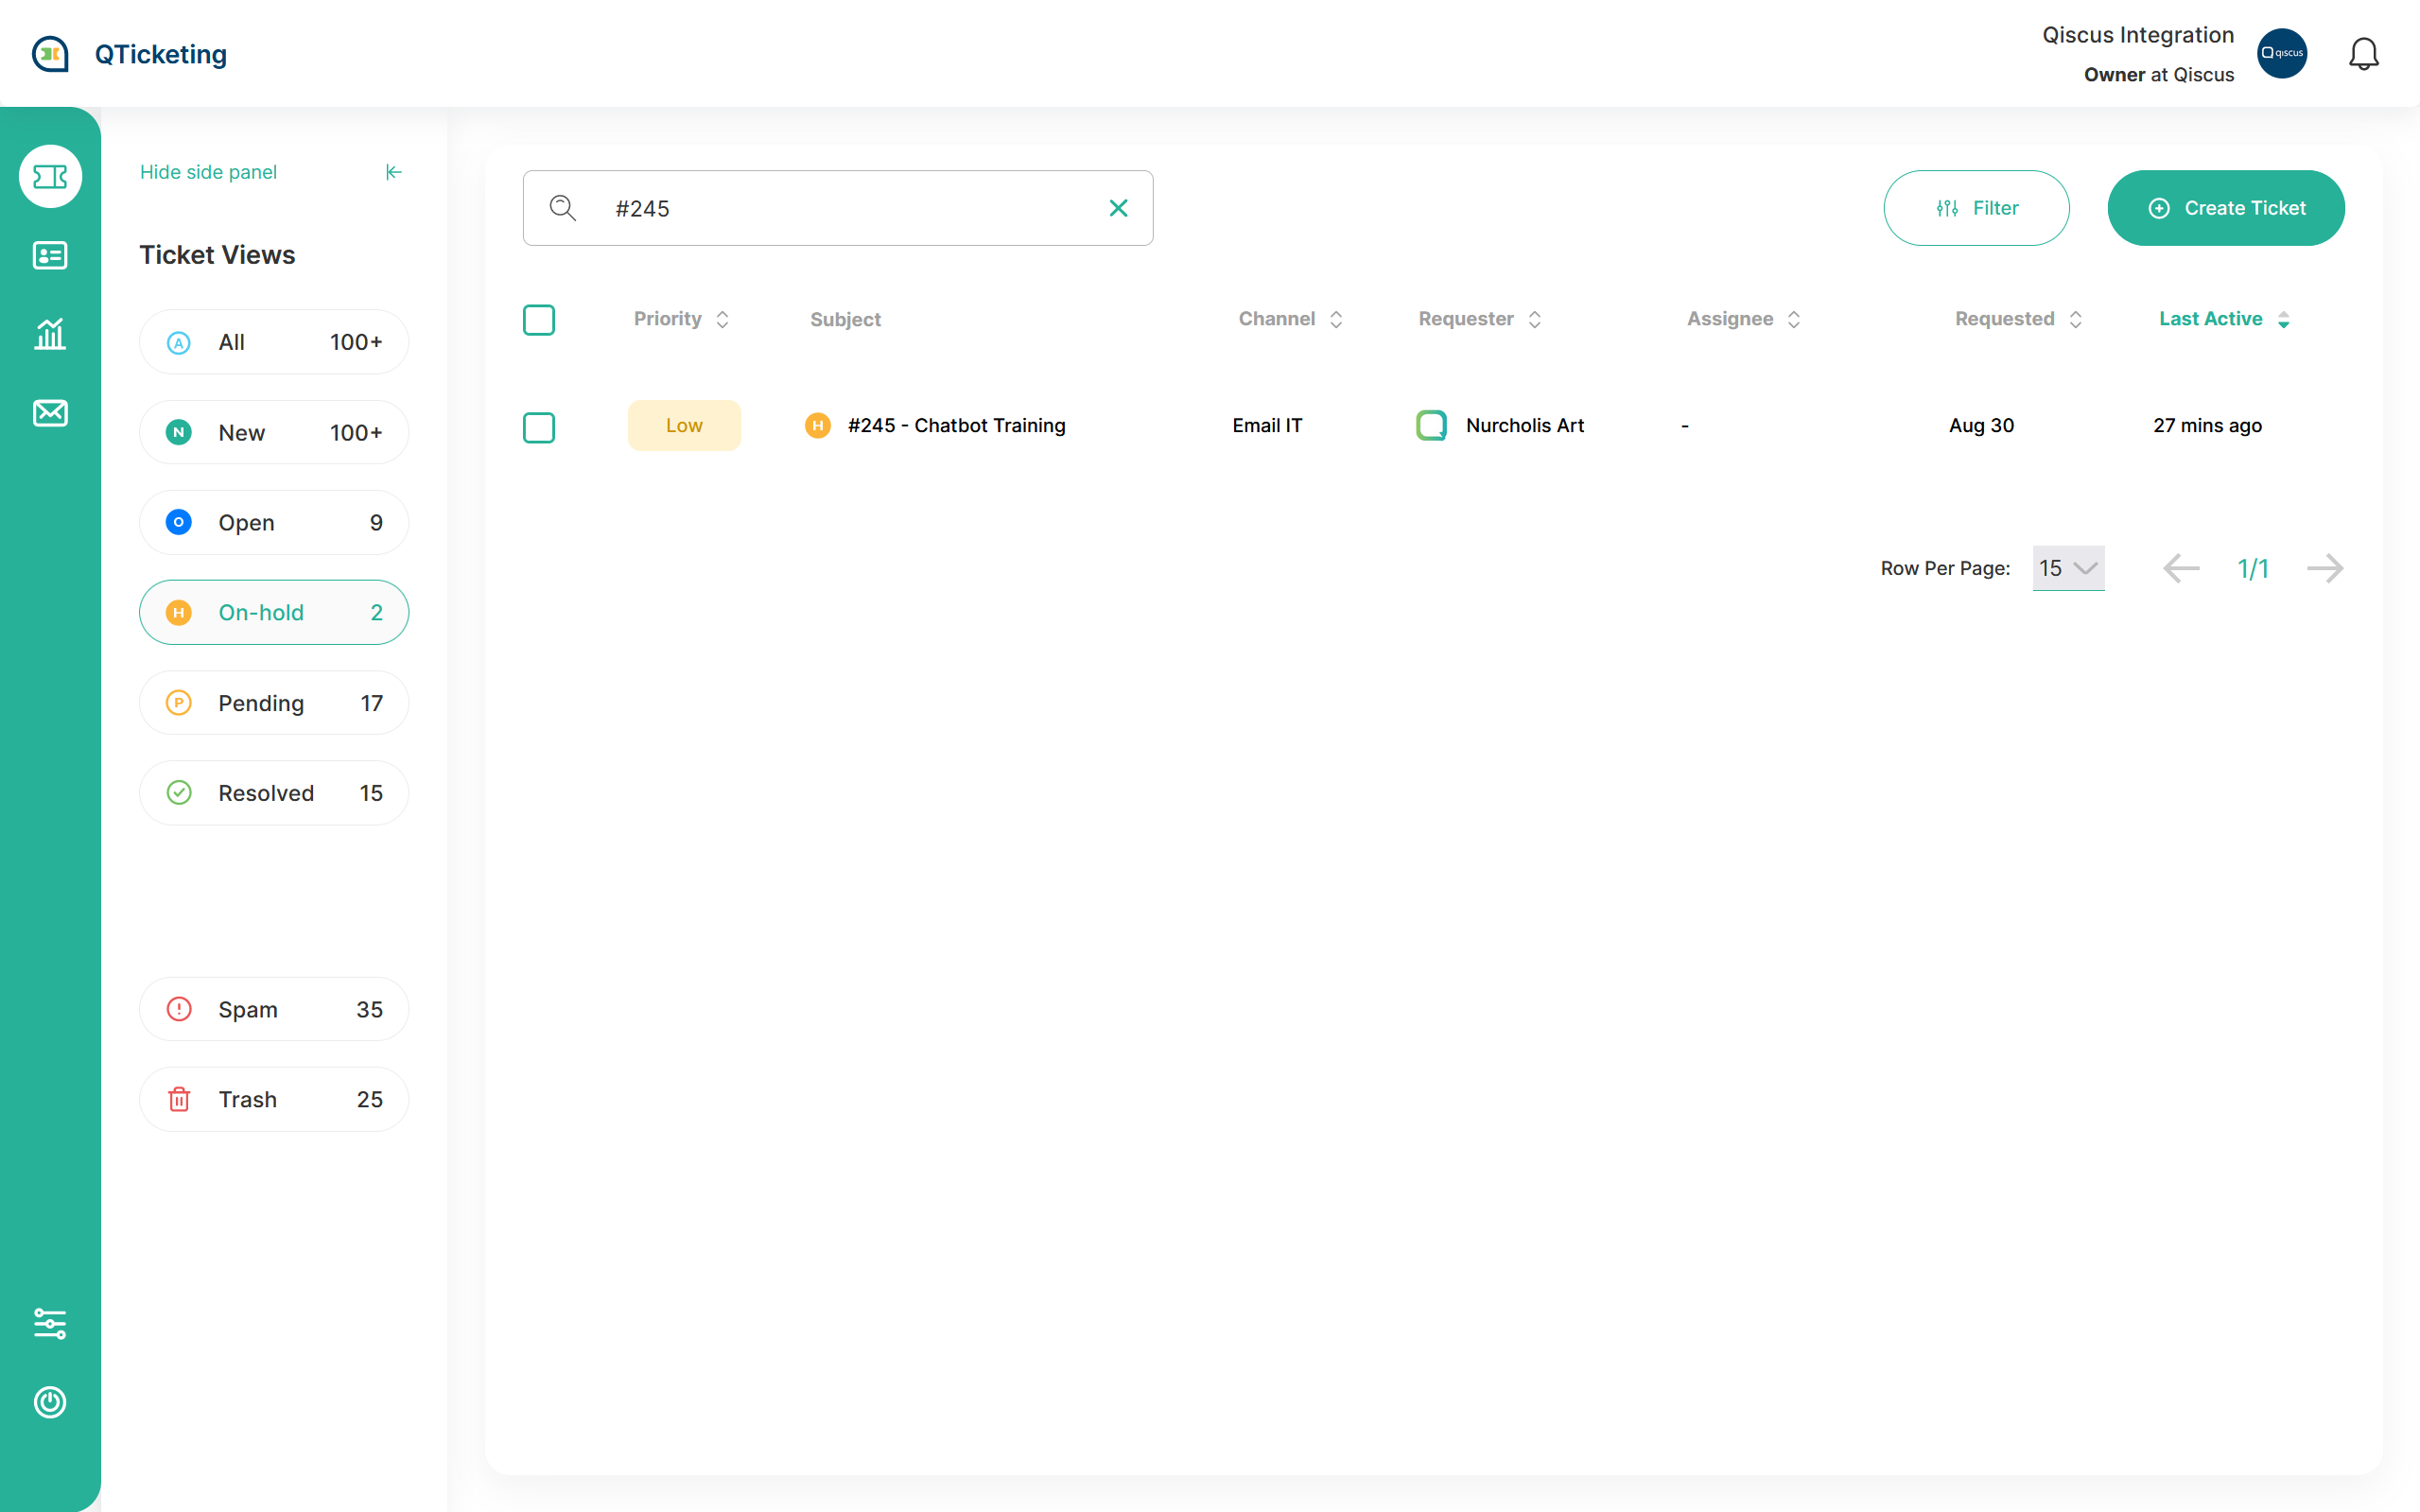The height and width of the screenshot is (1512, 2420).
Task: Check the #245 ticket row checkbox
Action: [x=539, y=427]
